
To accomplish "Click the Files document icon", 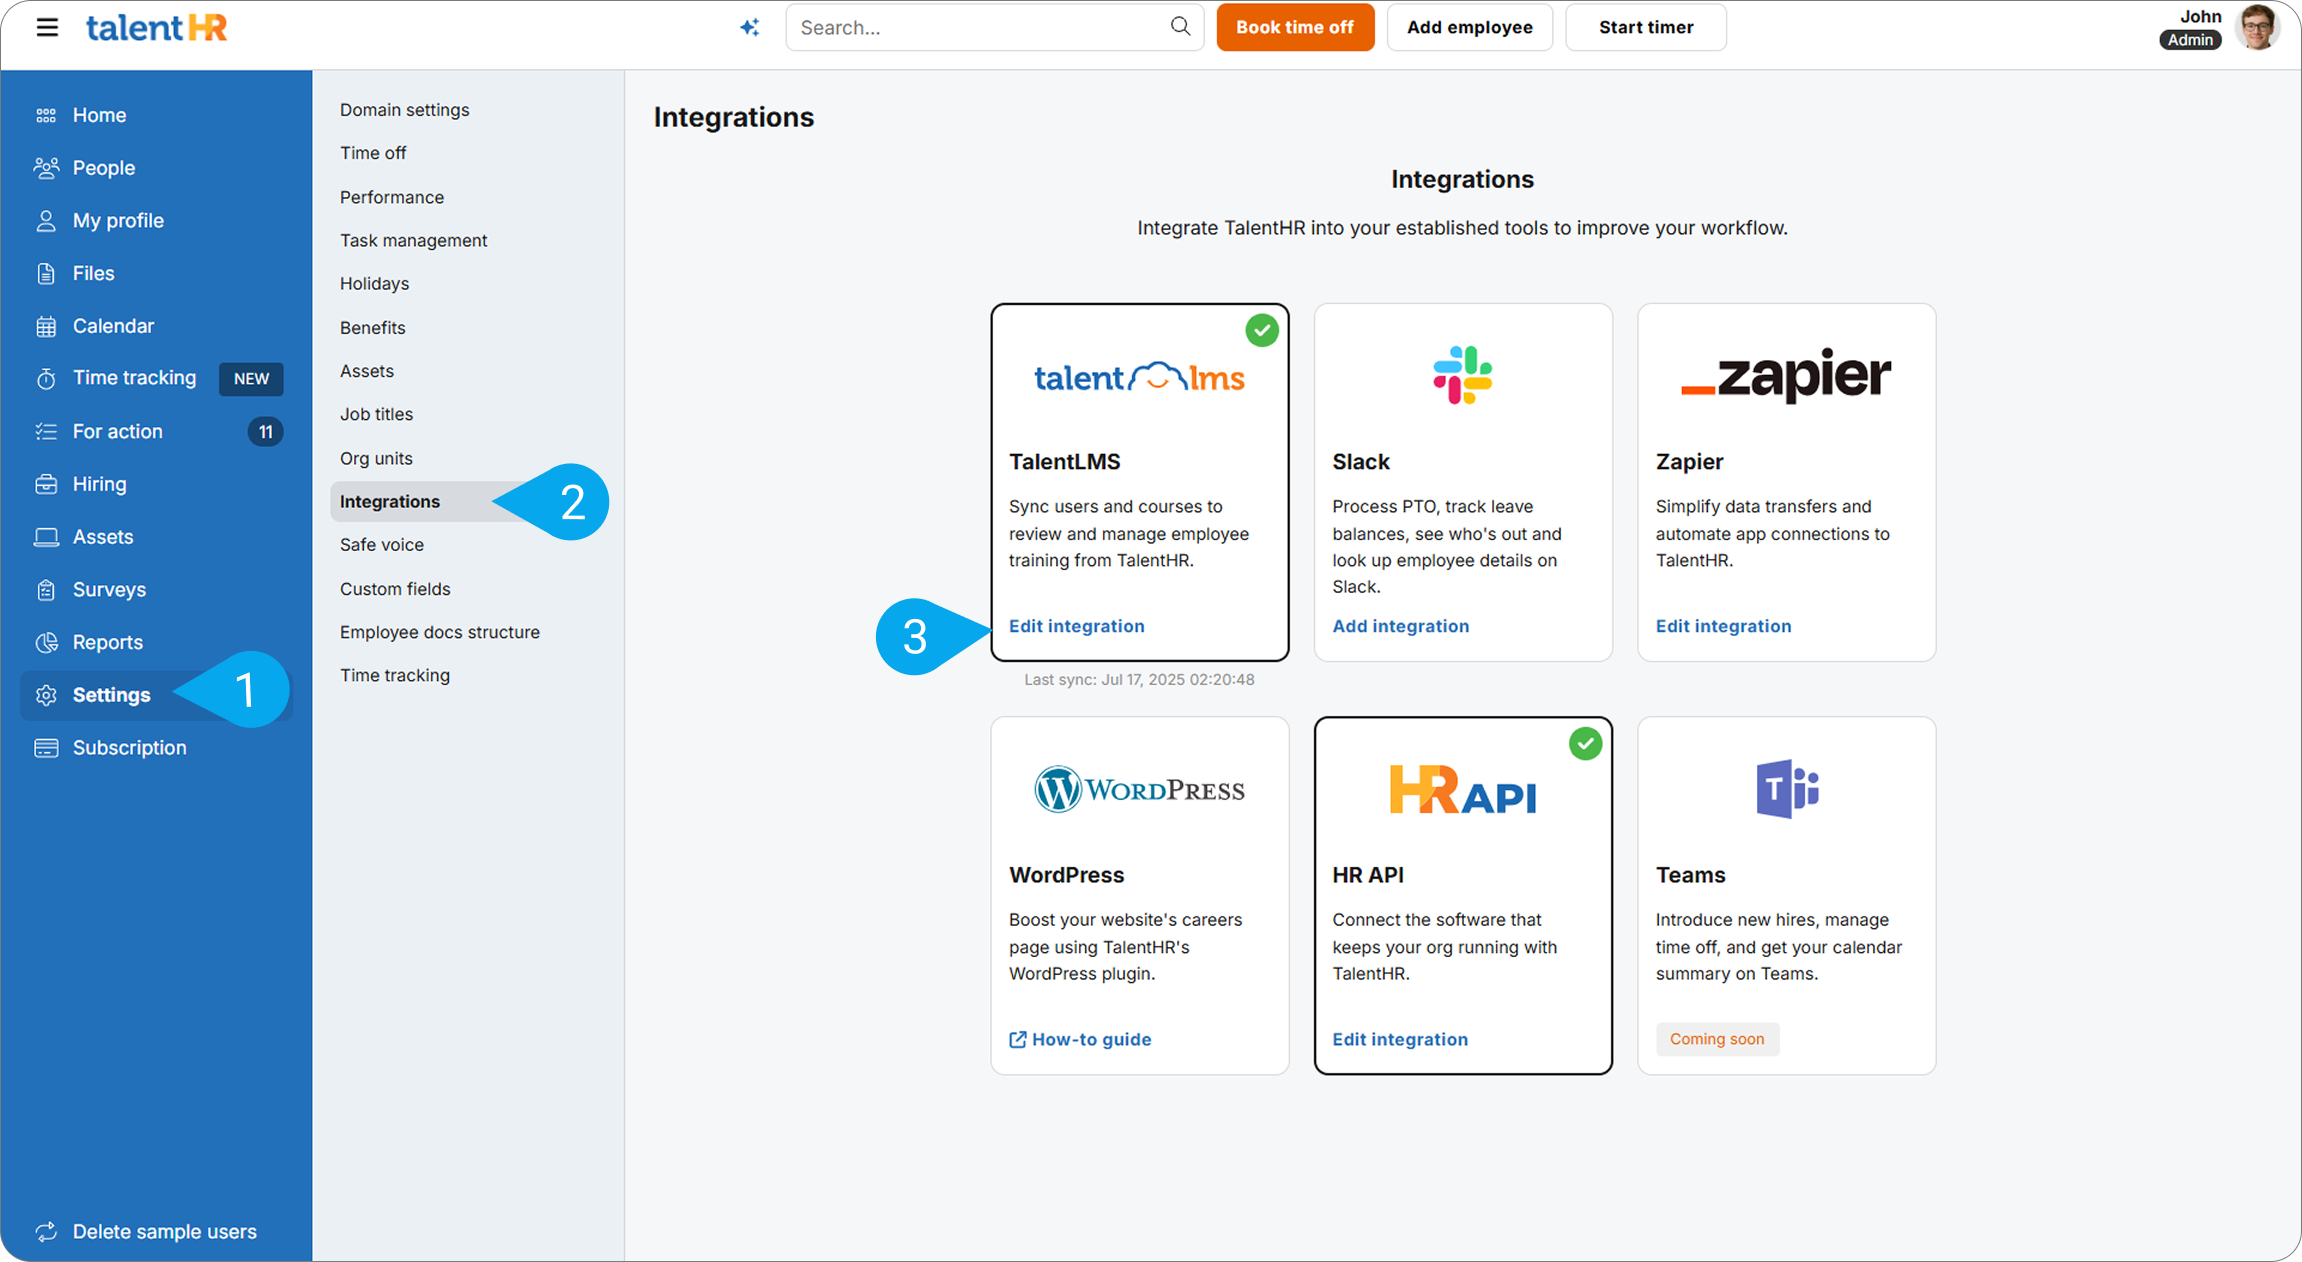I will (46, 273).
